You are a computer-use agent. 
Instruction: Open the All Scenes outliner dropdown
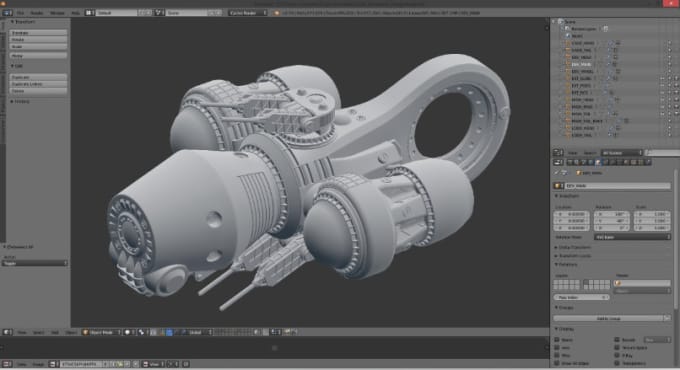(x=621, y=153)
